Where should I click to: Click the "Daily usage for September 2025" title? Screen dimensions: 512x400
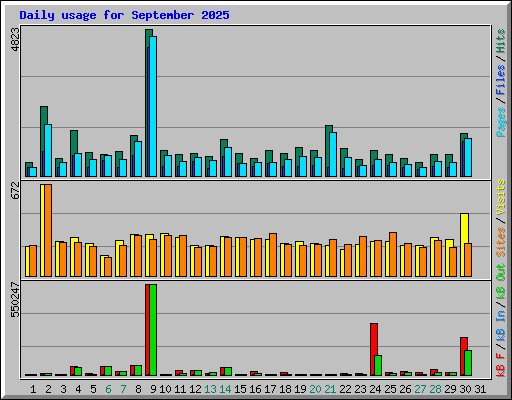[x=124, y=15]
